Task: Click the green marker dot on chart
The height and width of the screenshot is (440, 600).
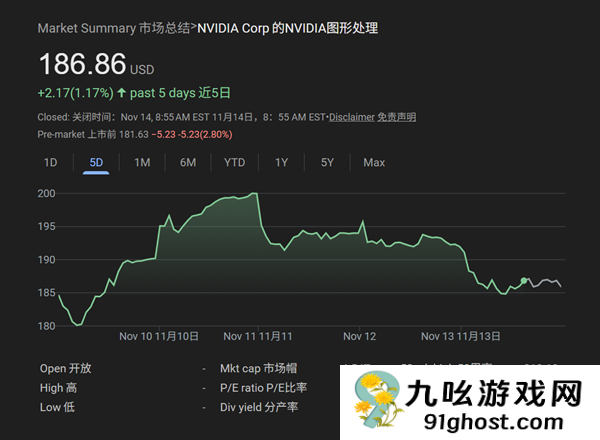Action: [x=524, y=281]
